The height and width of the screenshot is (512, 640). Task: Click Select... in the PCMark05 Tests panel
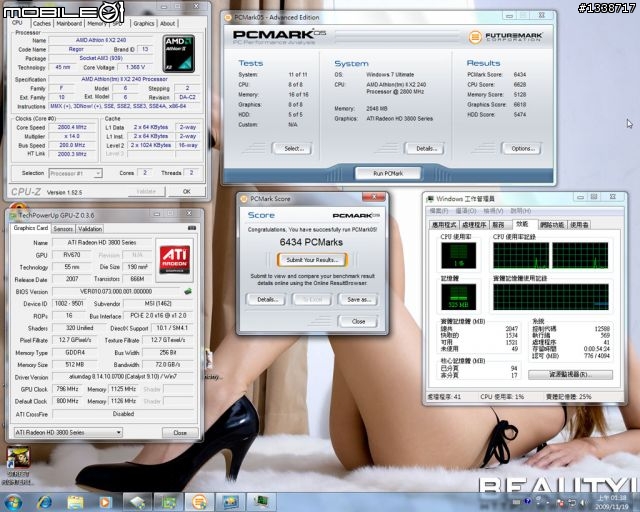pos(293,149)
